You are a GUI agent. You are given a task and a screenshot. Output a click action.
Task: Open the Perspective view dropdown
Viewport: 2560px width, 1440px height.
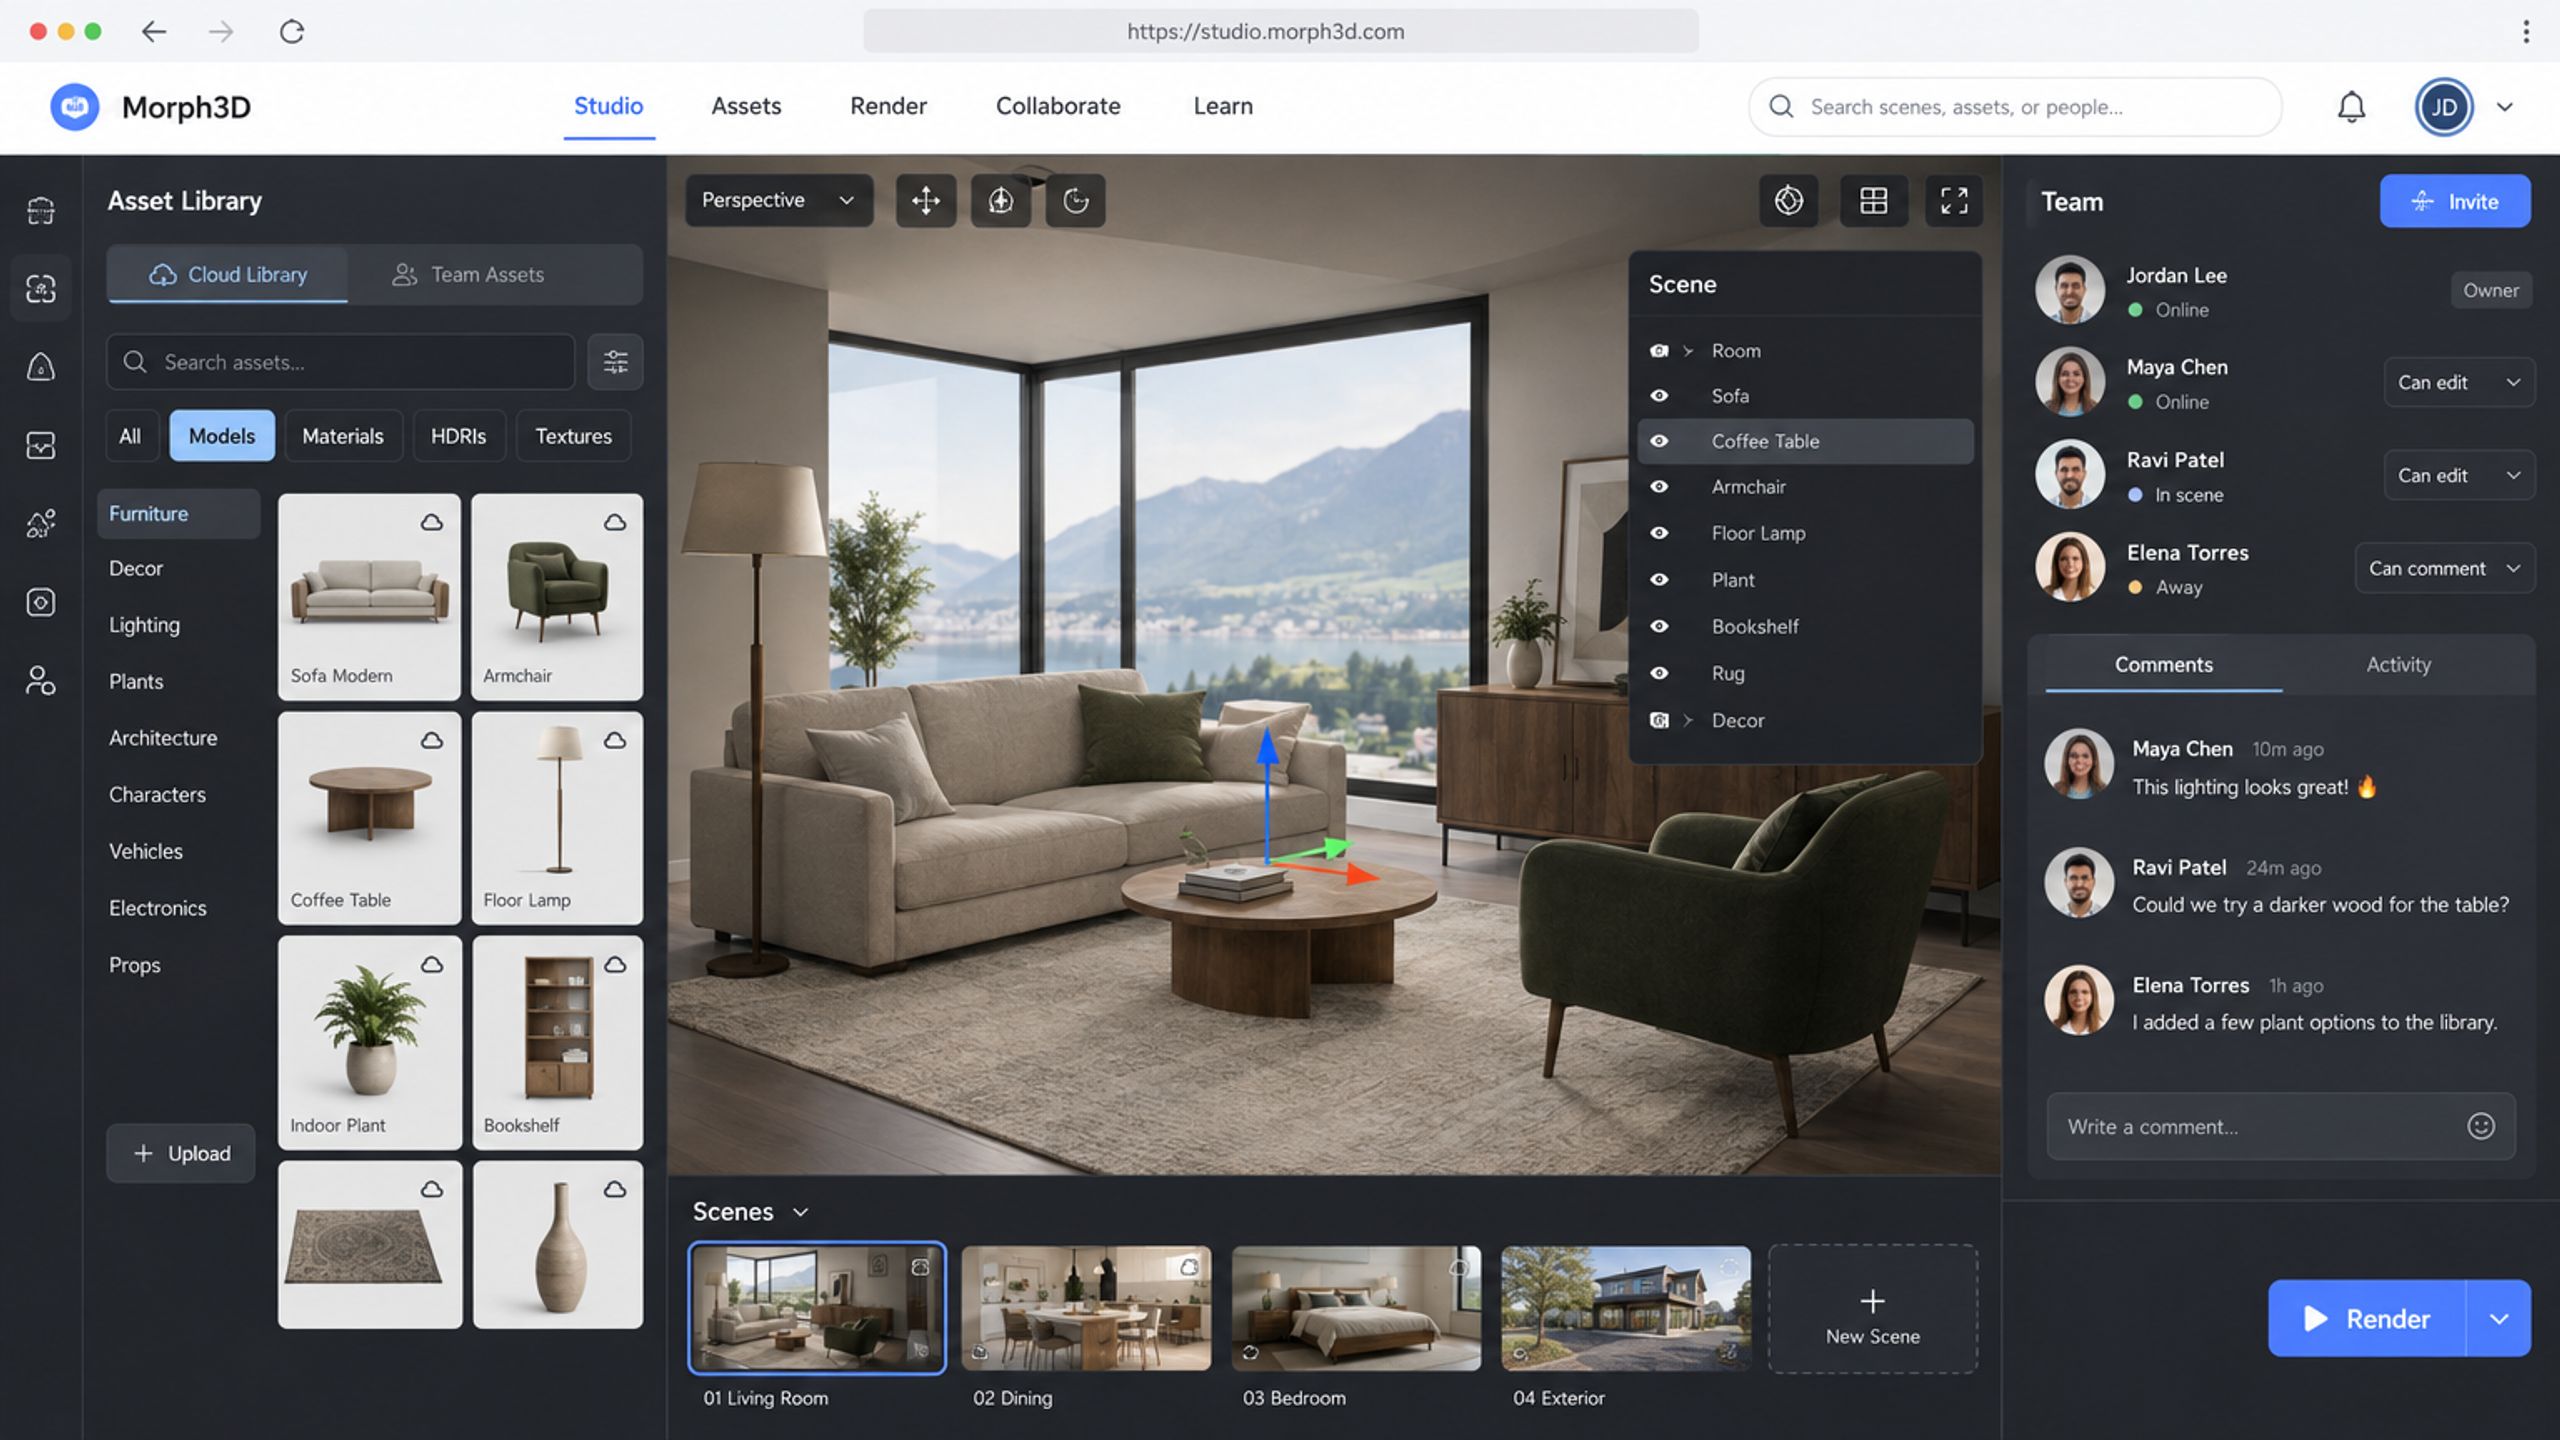[778, 200]
